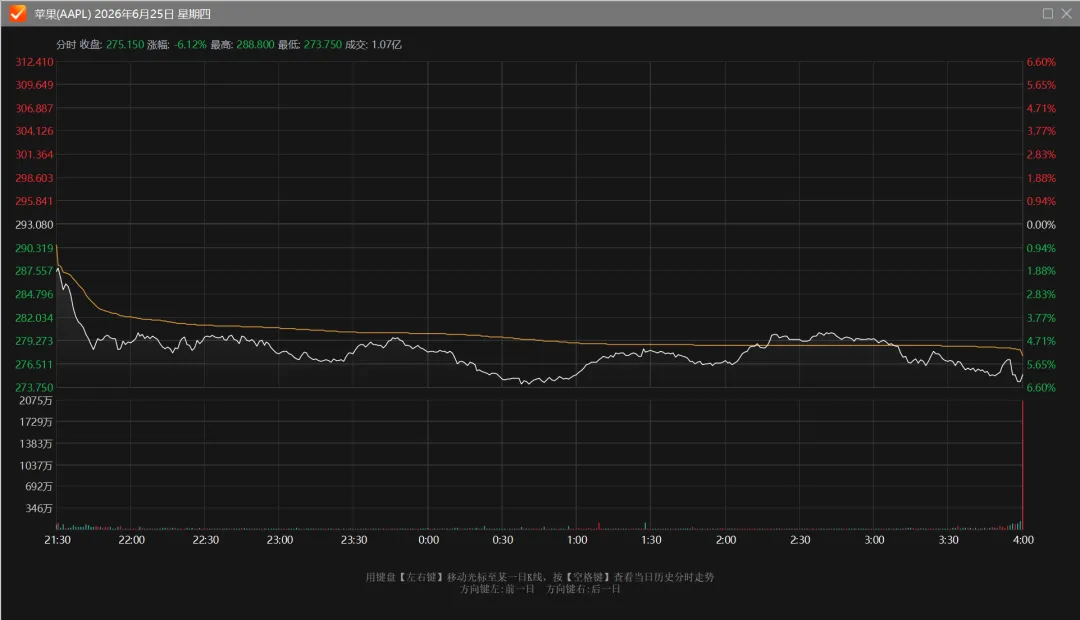The height and width of the screenshot is (620, 1080).
Task: Click the 0:00 time axis label
Action: pos(428,540)
